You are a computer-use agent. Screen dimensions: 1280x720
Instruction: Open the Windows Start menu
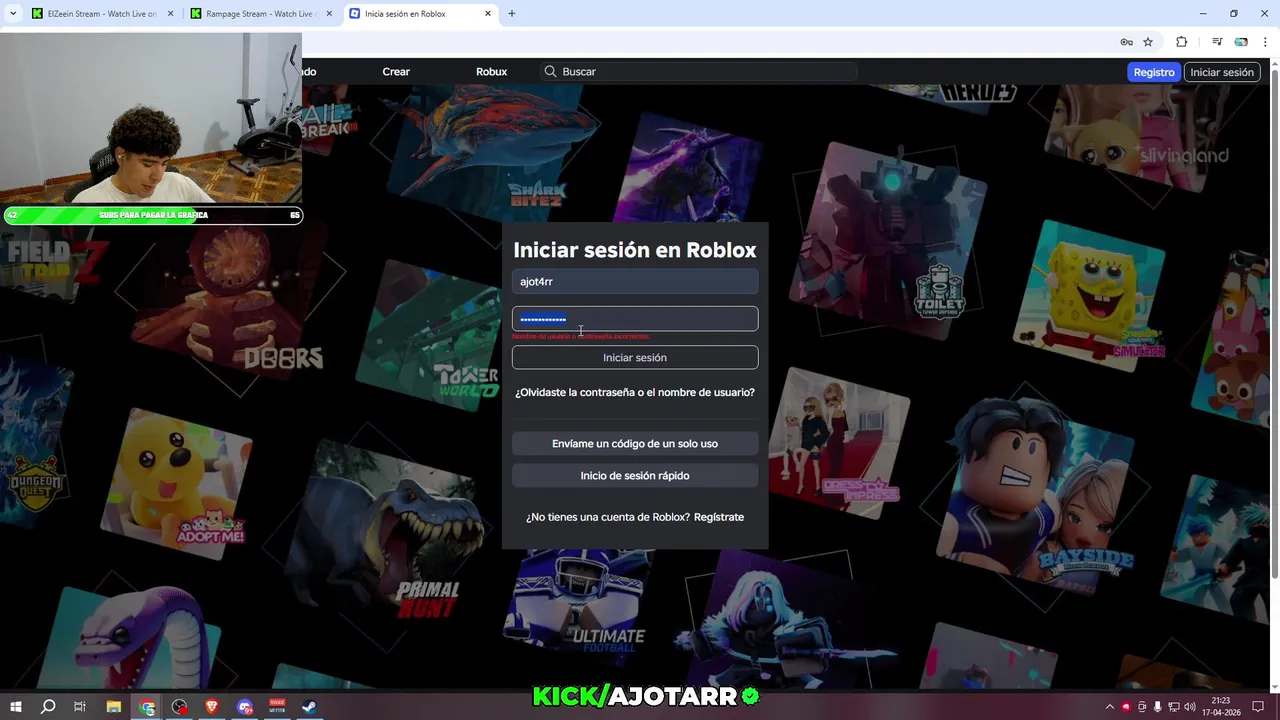coord(15,707)
